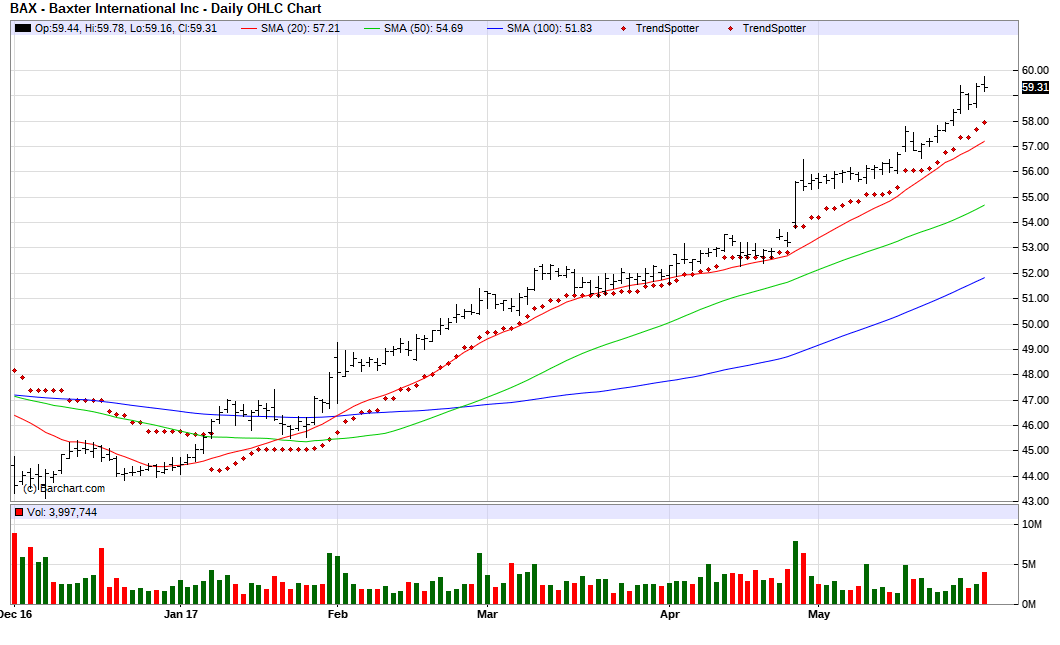Screen dimensions: 1060x645
Task: Click the 'Apr' date axis label
Action: click(669, 614)
